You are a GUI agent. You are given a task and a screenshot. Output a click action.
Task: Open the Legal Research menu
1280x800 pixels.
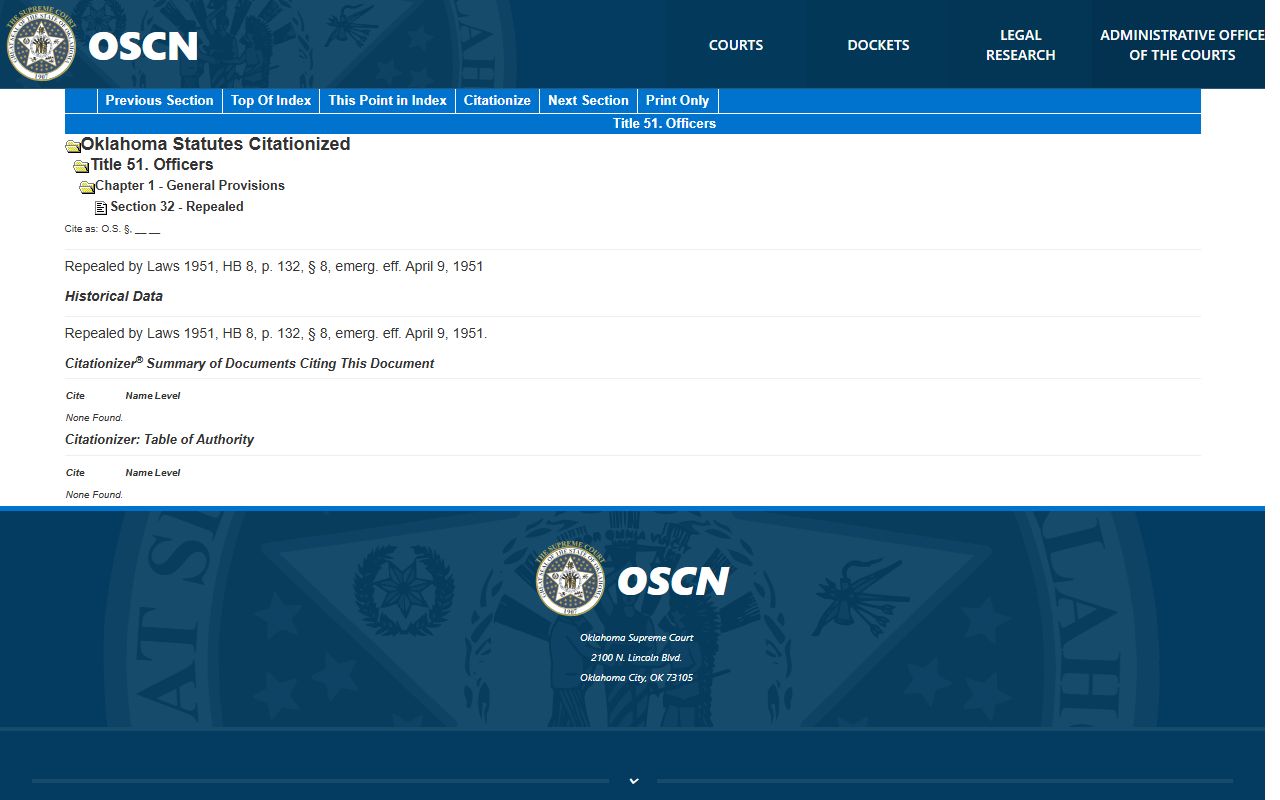[x=1020, y=45]
